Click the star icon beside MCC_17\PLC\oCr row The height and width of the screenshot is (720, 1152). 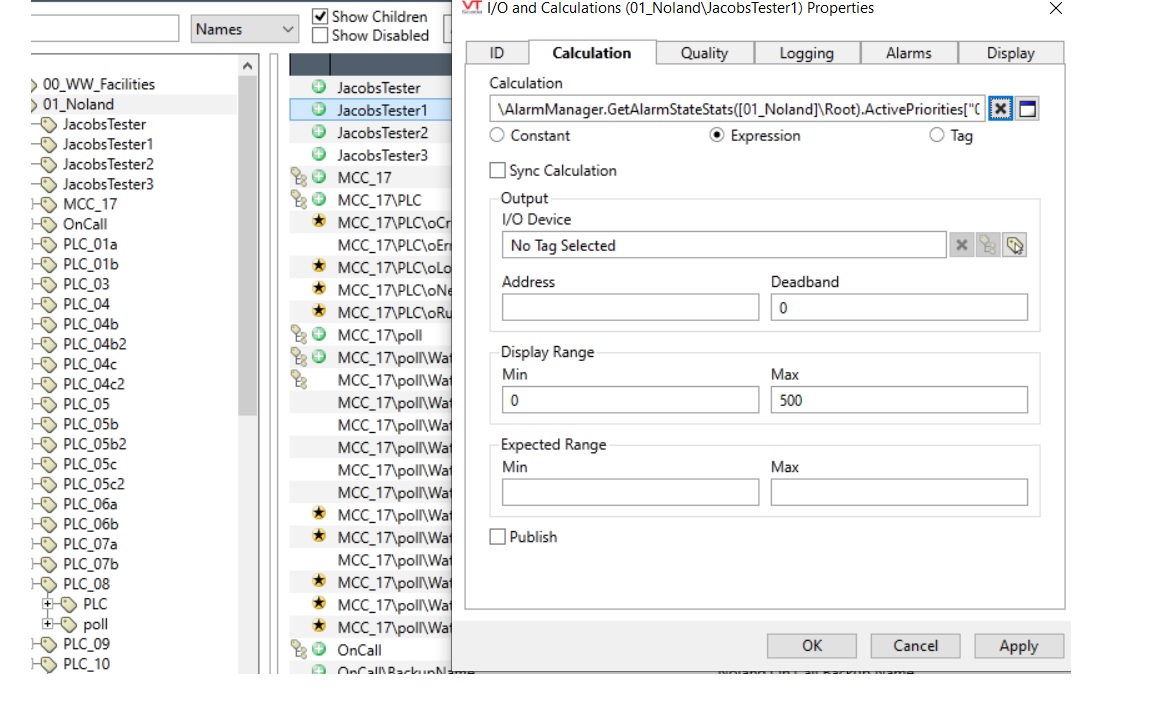coord(319,222)
